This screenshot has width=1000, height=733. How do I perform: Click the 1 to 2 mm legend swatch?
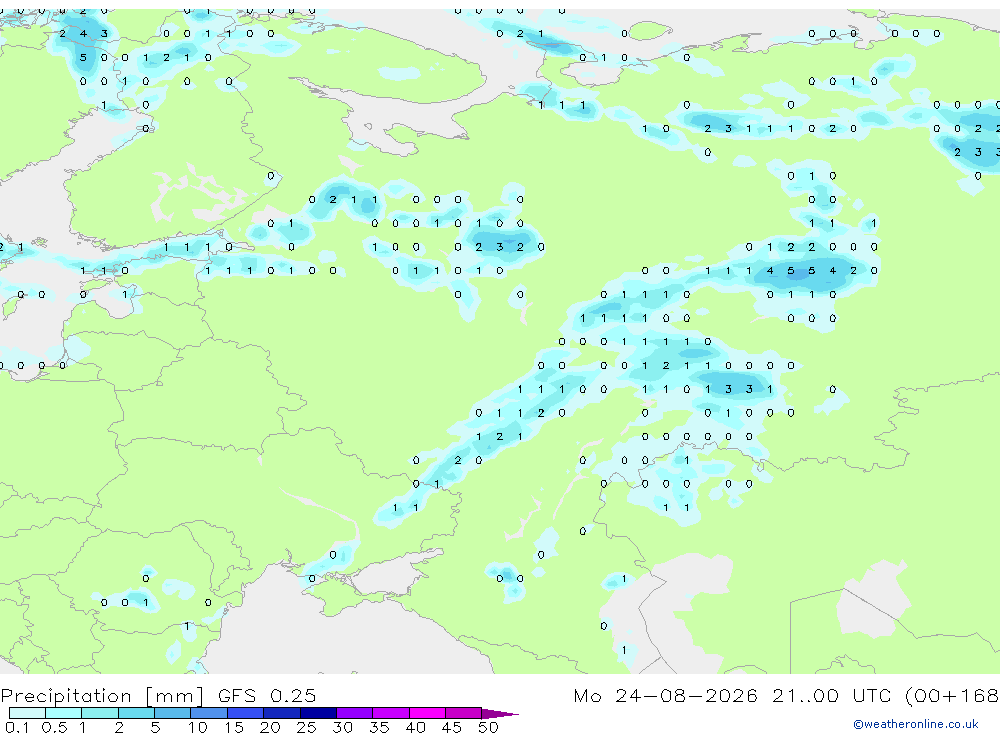(99, 713)
